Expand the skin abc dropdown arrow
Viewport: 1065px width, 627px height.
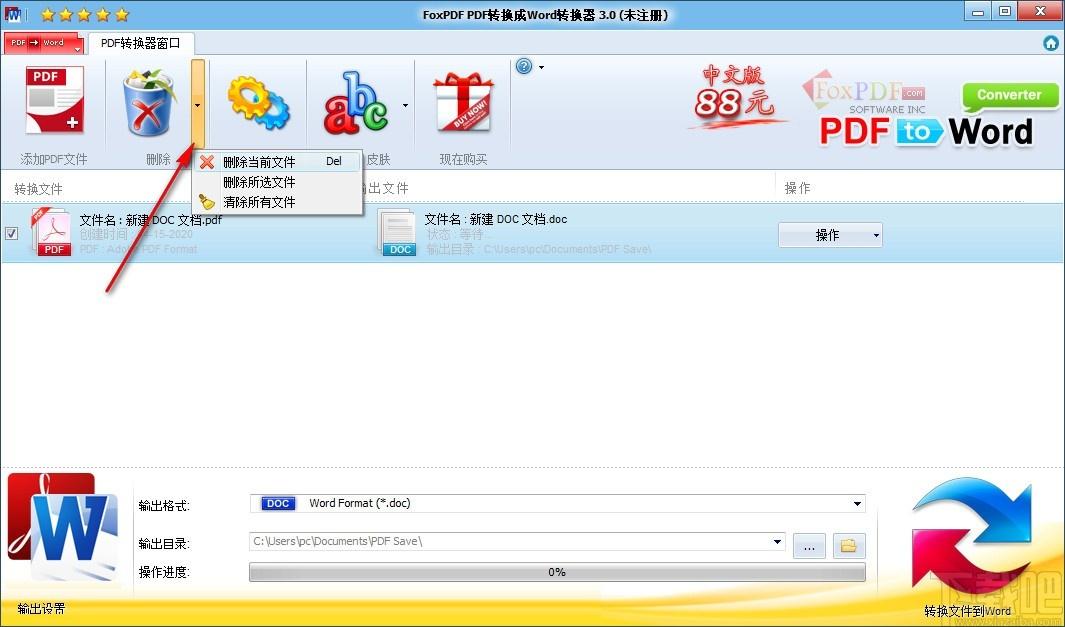pyautogui.click(x=405, y=105)
